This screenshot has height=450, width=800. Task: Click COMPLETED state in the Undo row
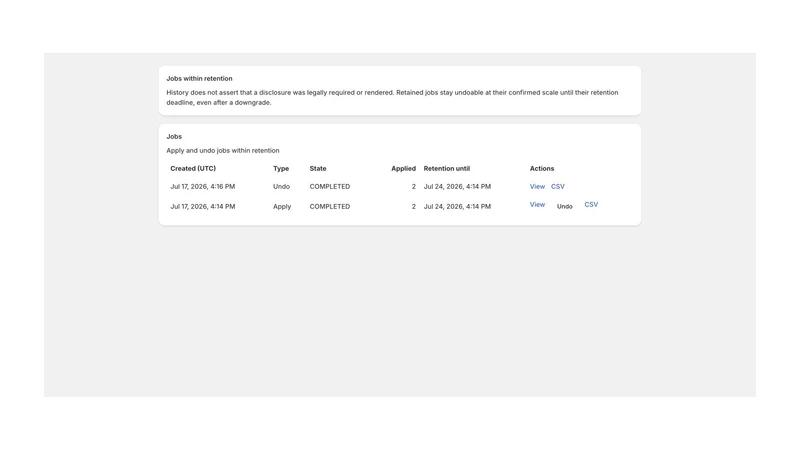pos(330,187)
